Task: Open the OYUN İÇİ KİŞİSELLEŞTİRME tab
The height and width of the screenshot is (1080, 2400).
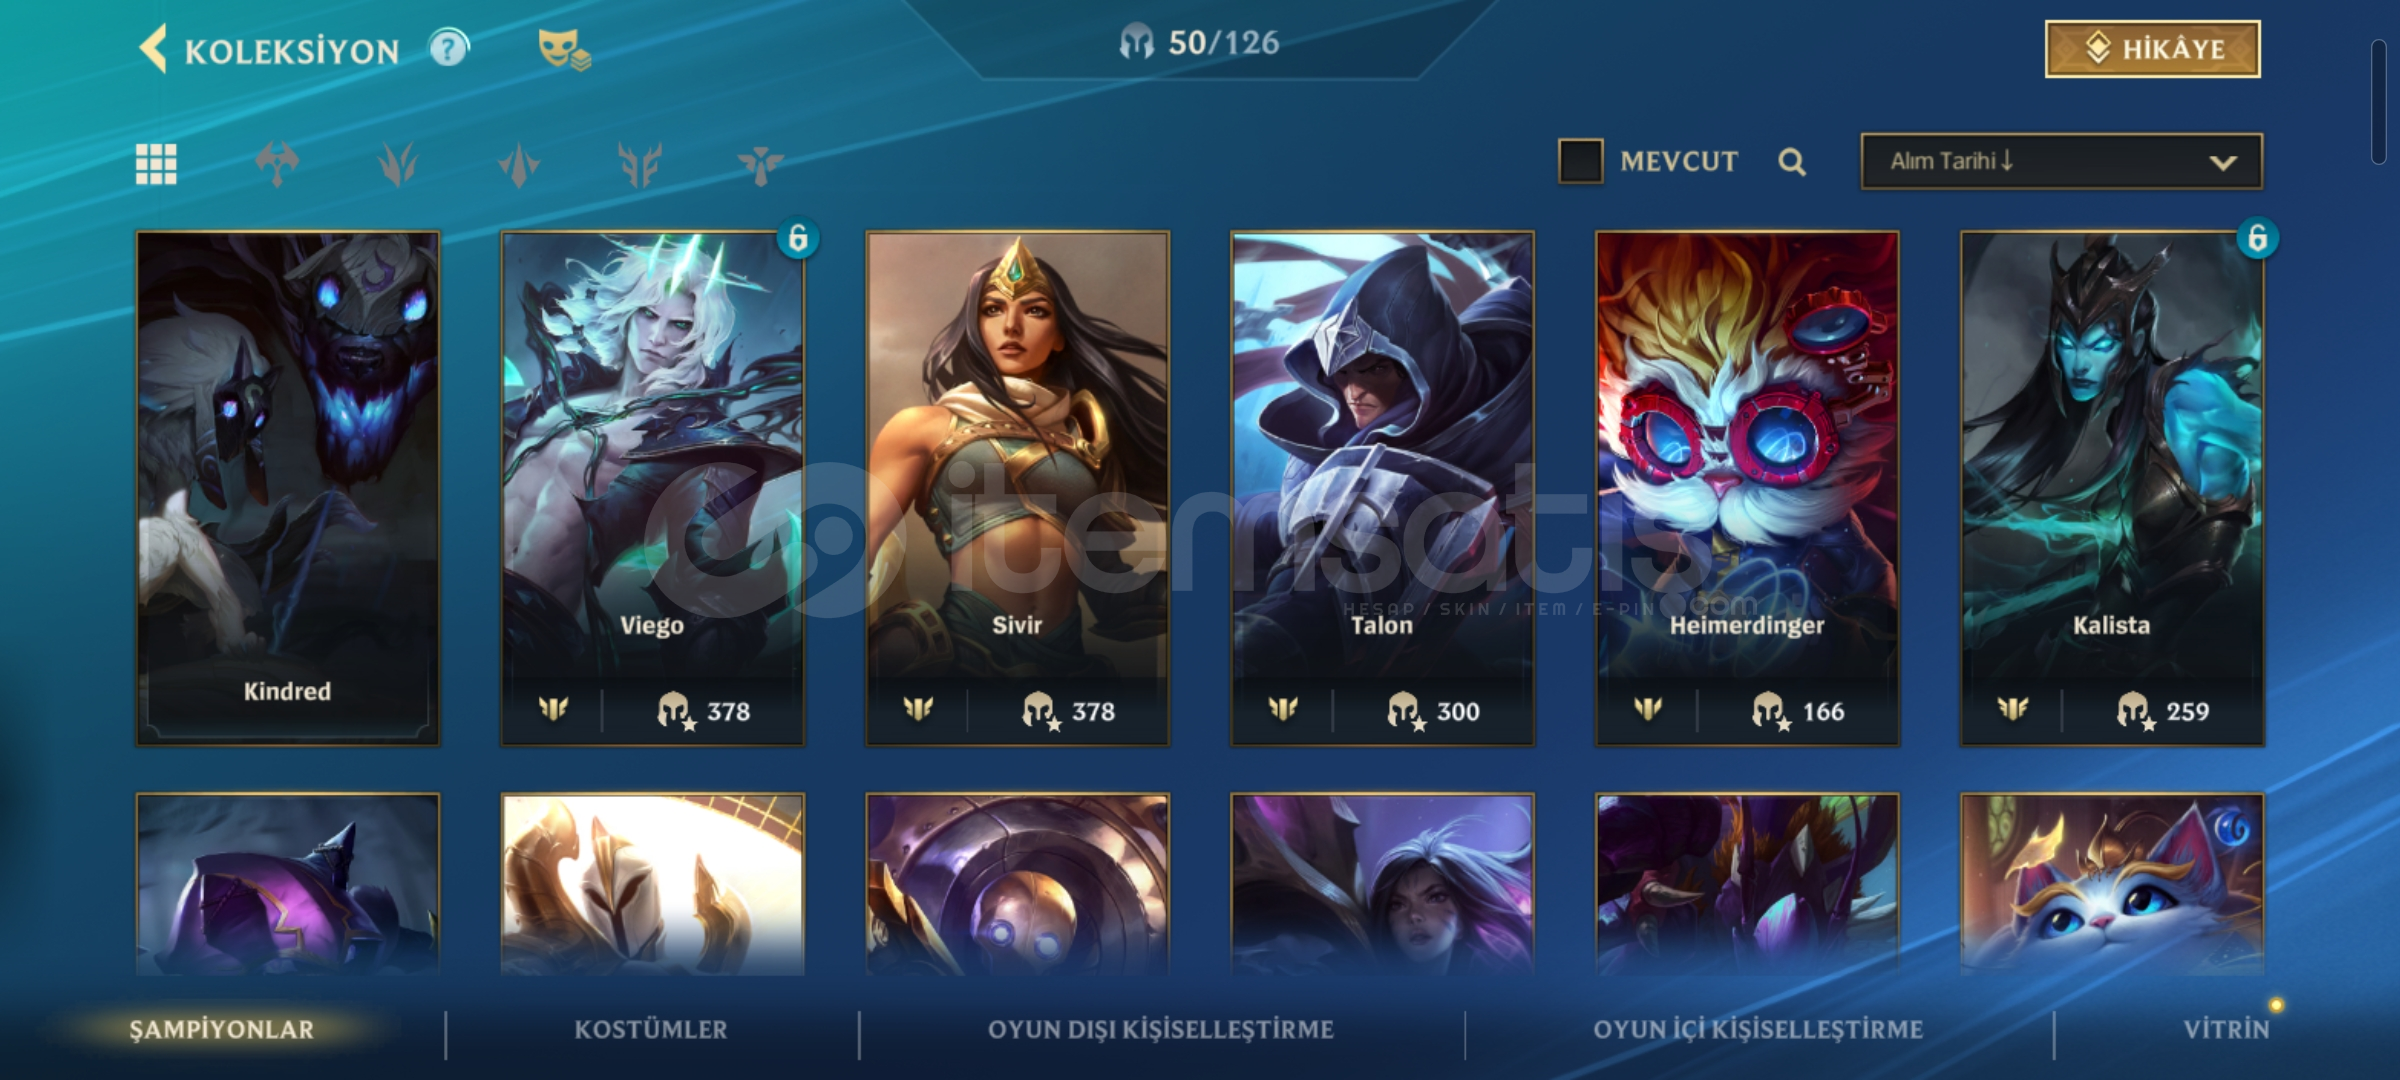Action: (x=1758, y=1030)
